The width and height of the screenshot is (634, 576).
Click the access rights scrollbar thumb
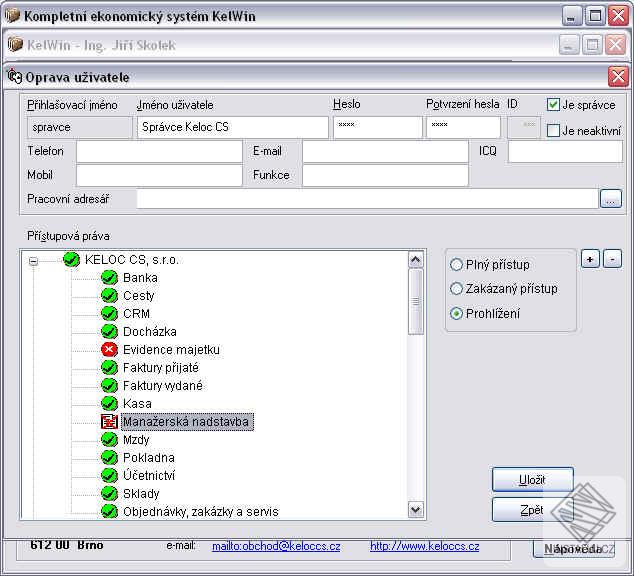pos(416,302)
